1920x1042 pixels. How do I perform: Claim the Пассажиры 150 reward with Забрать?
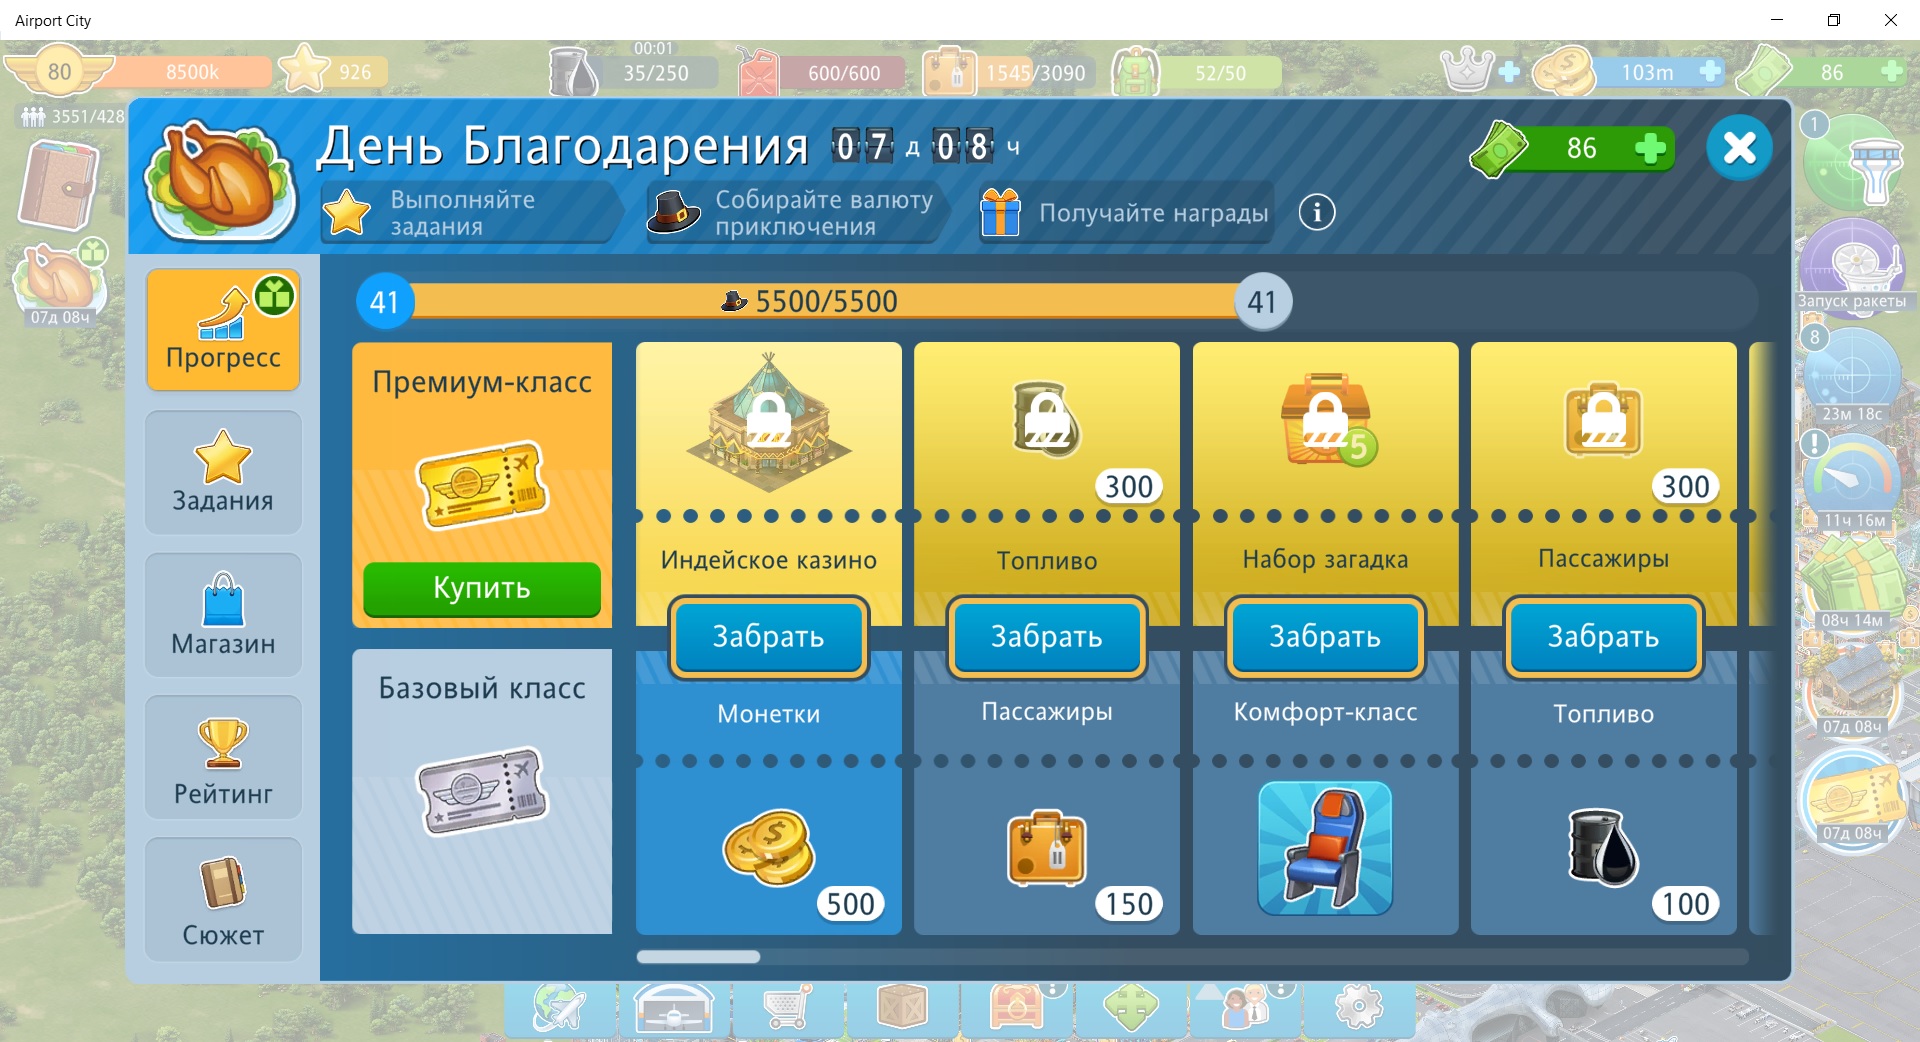(1046, 637)
